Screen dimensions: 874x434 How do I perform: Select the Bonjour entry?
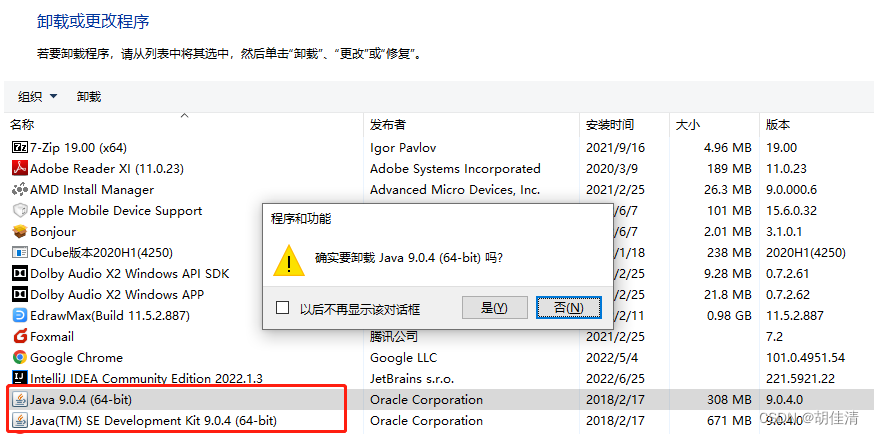pyautogui.click(x=53, y=231)
